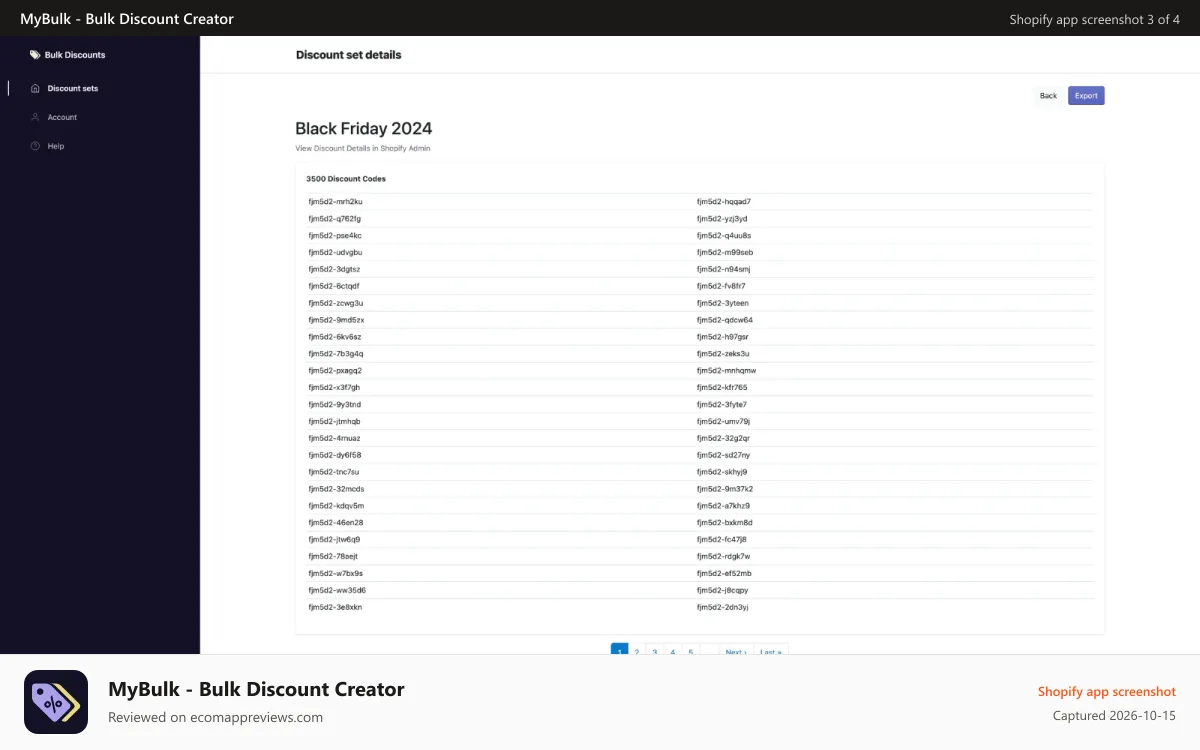This screenshot has width=1200, height=750.
Task: Select code fjm5d2-n94smj
Action: 724,269
